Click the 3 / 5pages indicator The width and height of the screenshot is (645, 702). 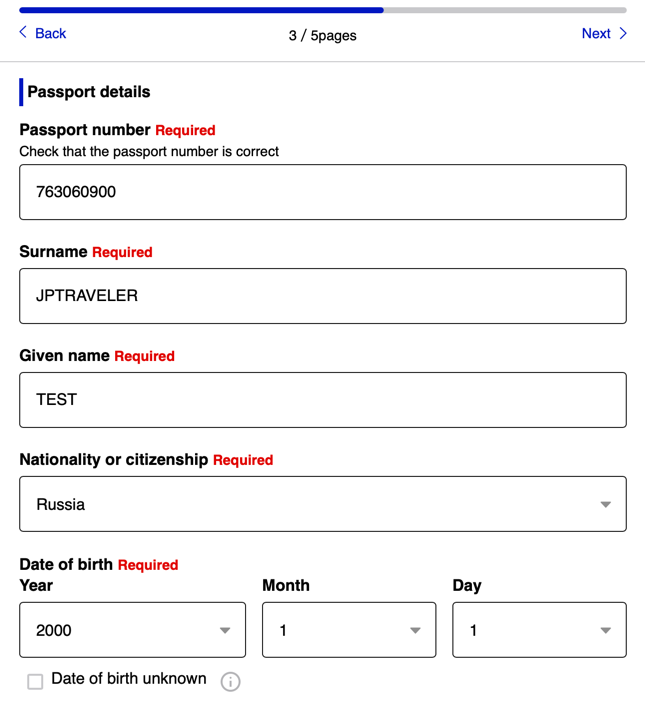point(322,36)
